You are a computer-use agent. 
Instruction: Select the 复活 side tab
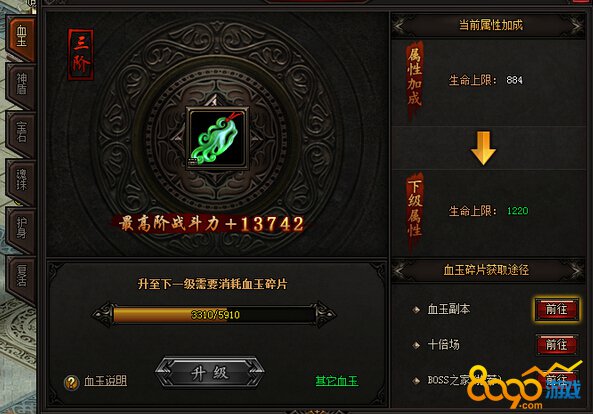click(x=21, y=278)
